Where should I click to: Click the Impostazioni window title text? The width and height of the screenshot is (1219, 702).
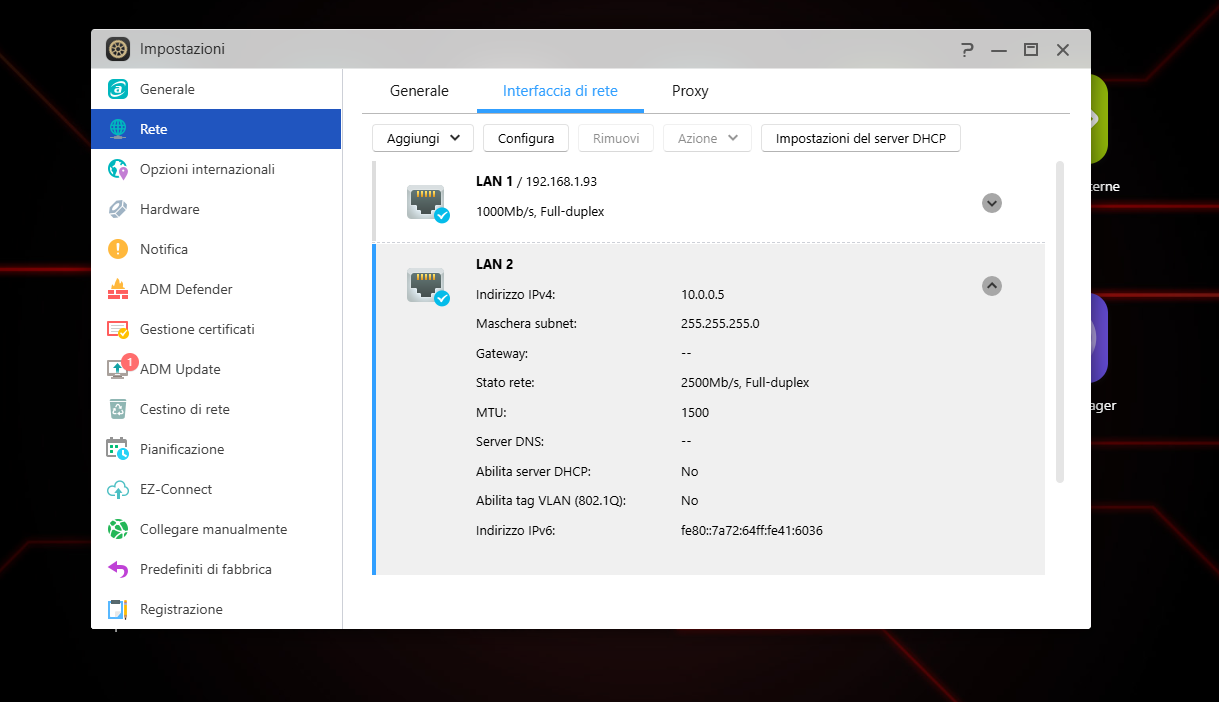[182, 49]
